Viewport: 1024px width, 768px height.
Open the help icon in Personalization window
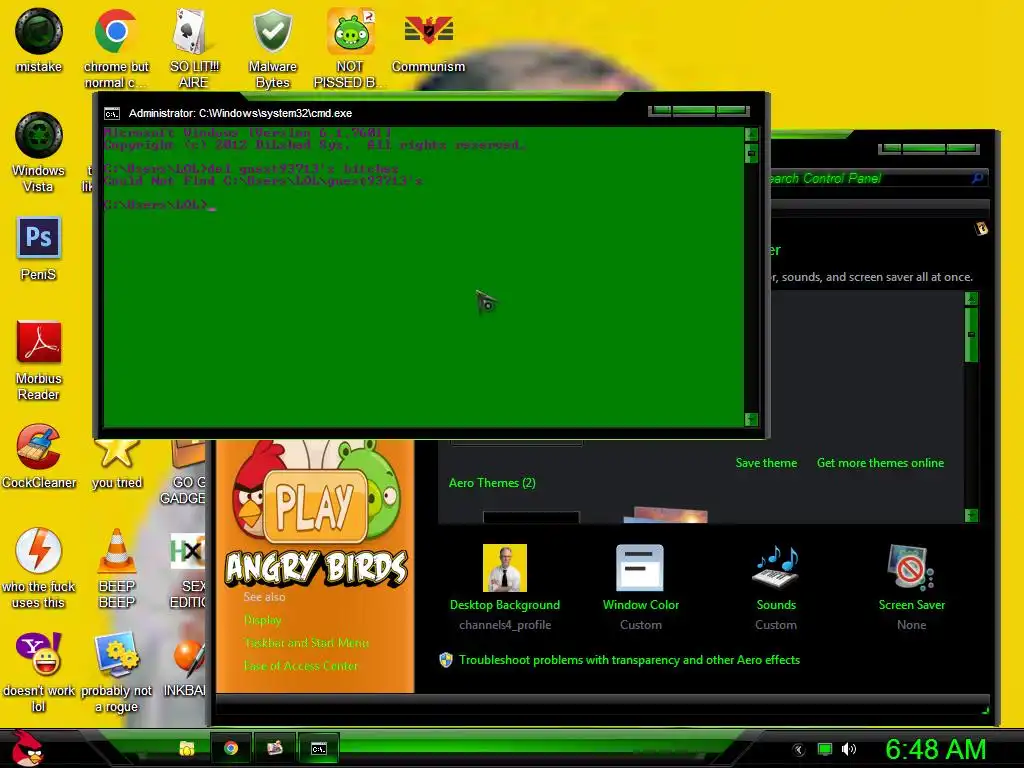coord(980,229)
